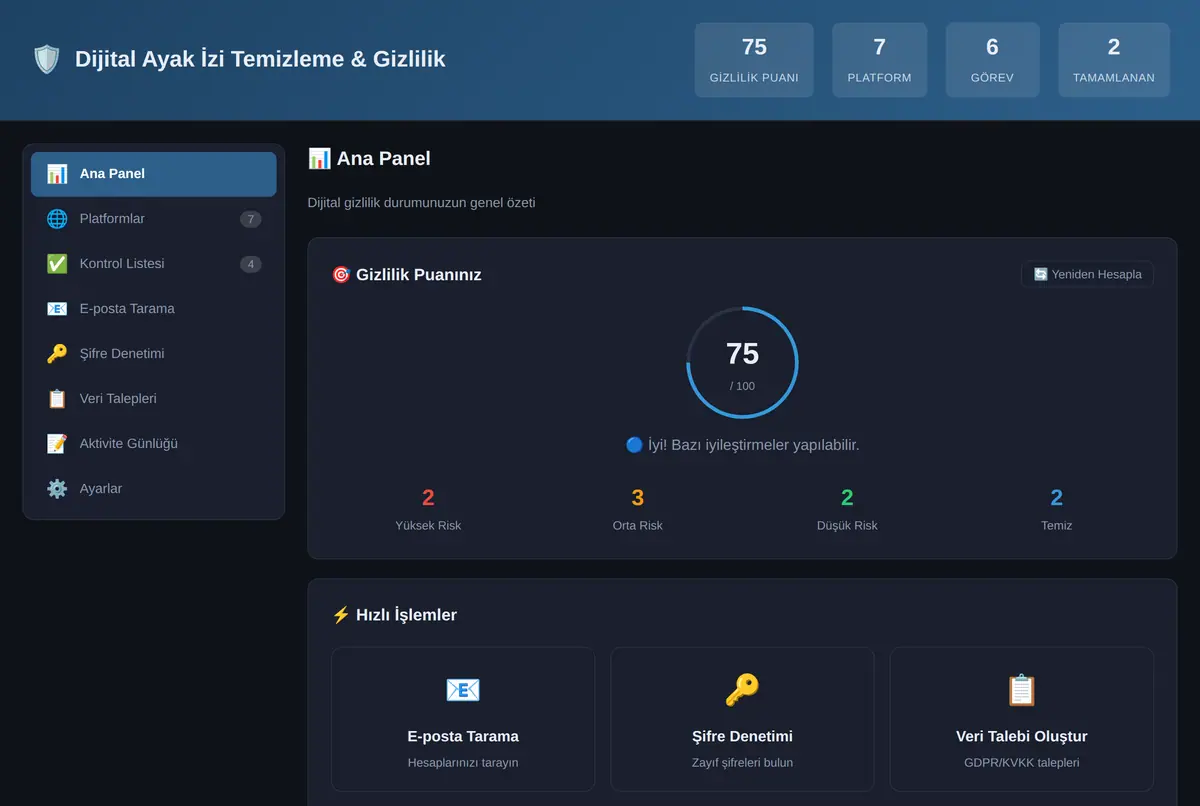This screenshot has height=806, width=1200.
Task: Click the shield logo icon in header
Action: tap(47, 59)
